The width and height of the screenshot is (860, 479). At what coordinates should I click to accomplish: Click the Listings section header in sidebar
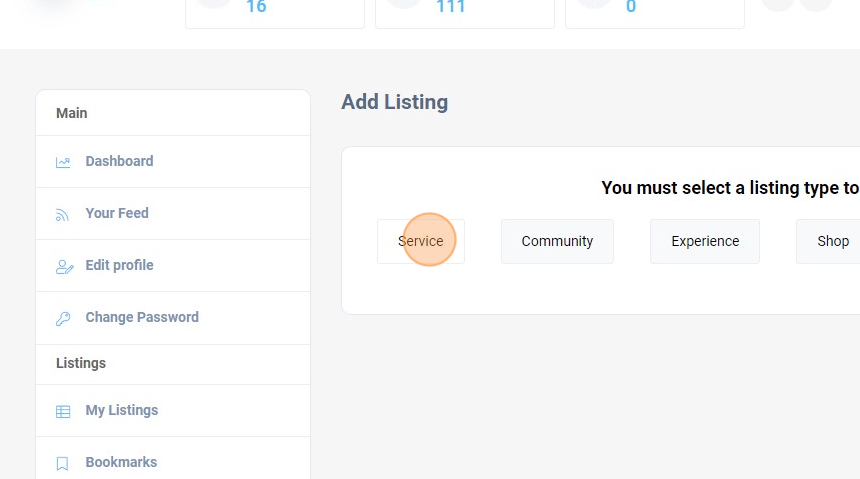point(81,363)
